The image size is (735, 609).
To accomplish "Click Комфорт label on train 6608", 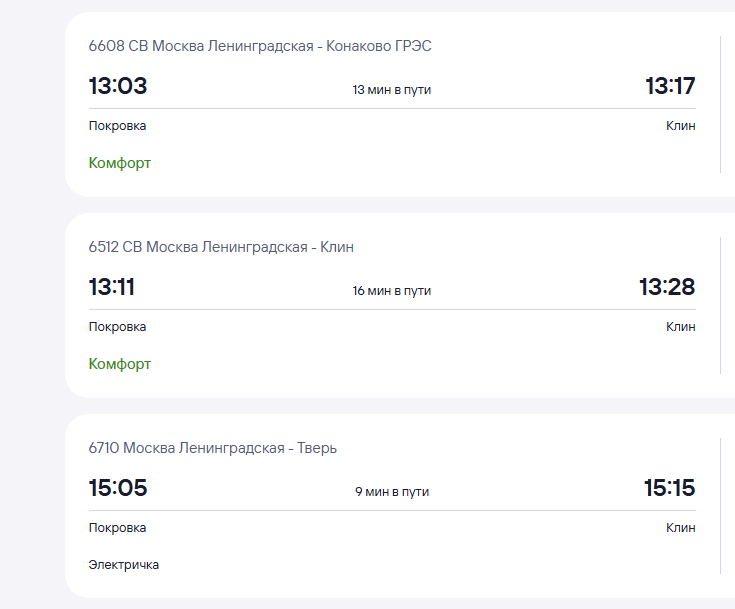I will [x=120, y=163].
